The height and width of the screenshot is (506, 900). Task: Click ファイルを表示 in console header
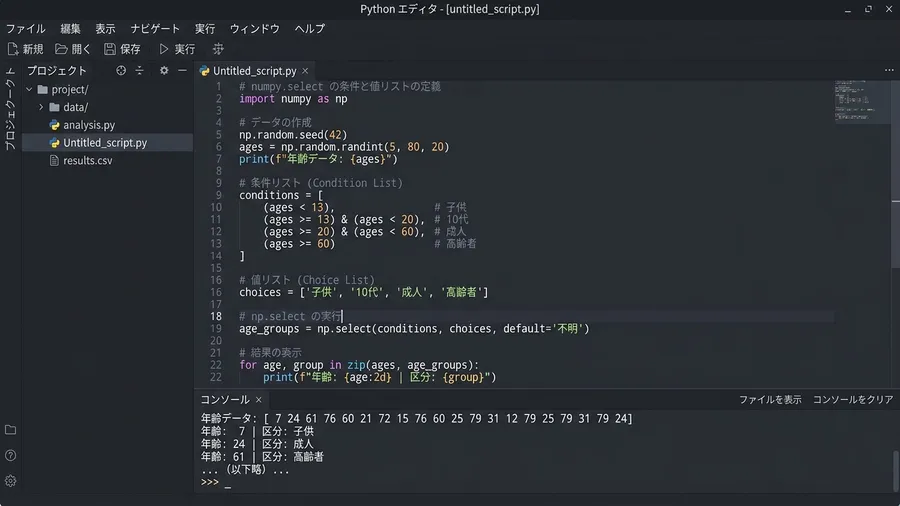pos(770,399)
